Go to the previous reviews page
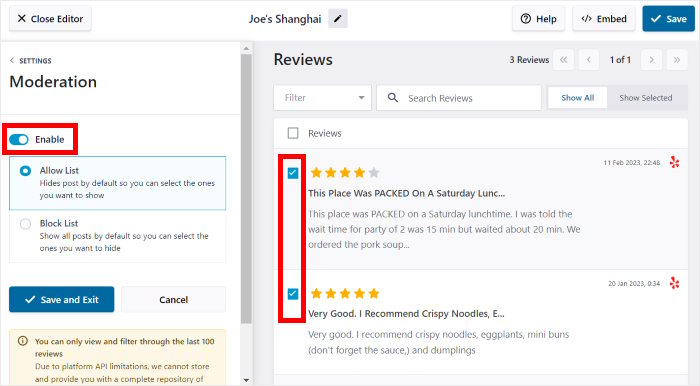700x386 pixels. [589, 59]
